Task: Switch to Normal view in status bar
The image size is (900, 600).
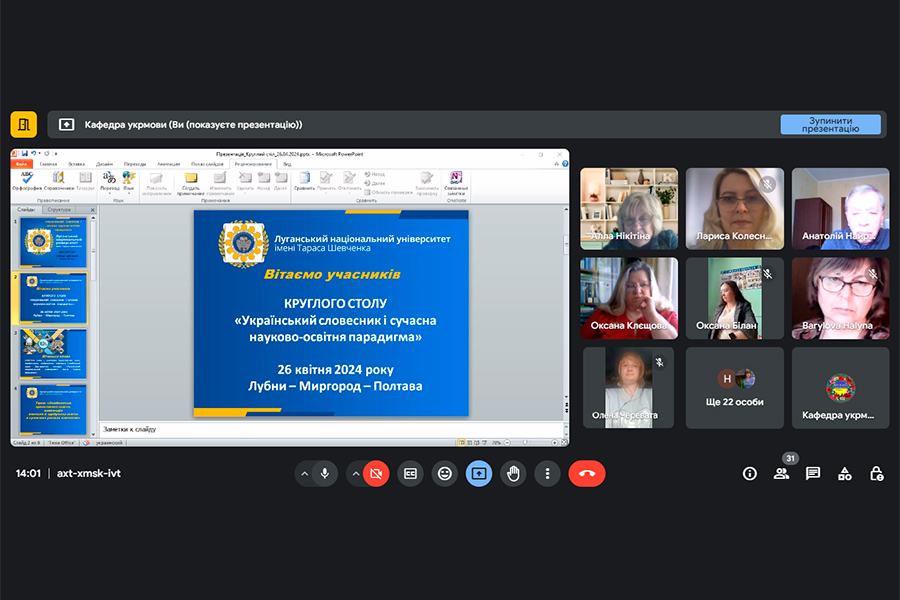Action: 462,443
